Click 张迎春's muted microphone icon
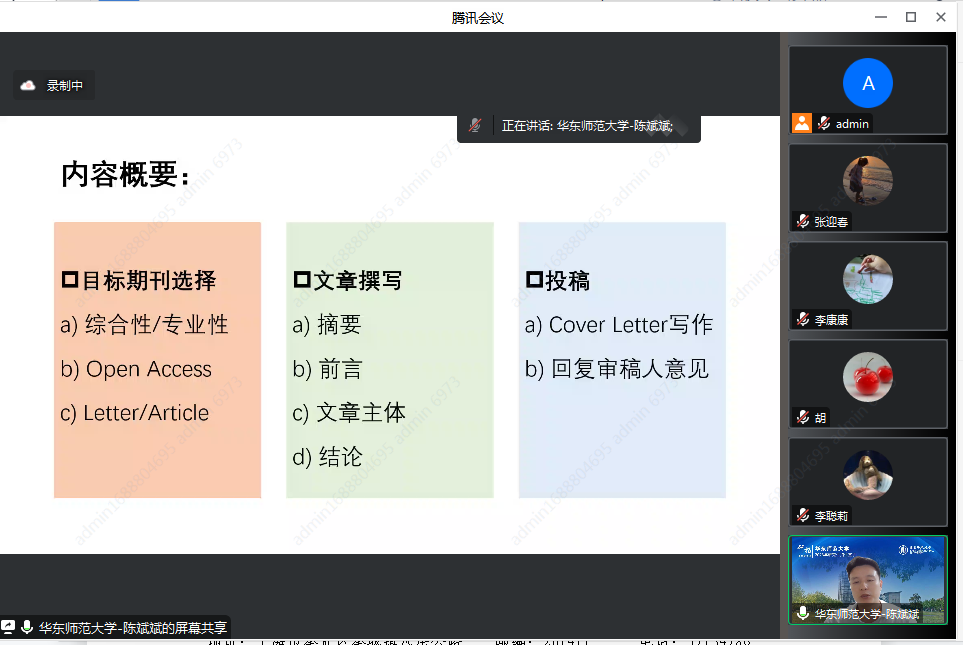Viewport: 963px width, 645px height. (802, 221)
